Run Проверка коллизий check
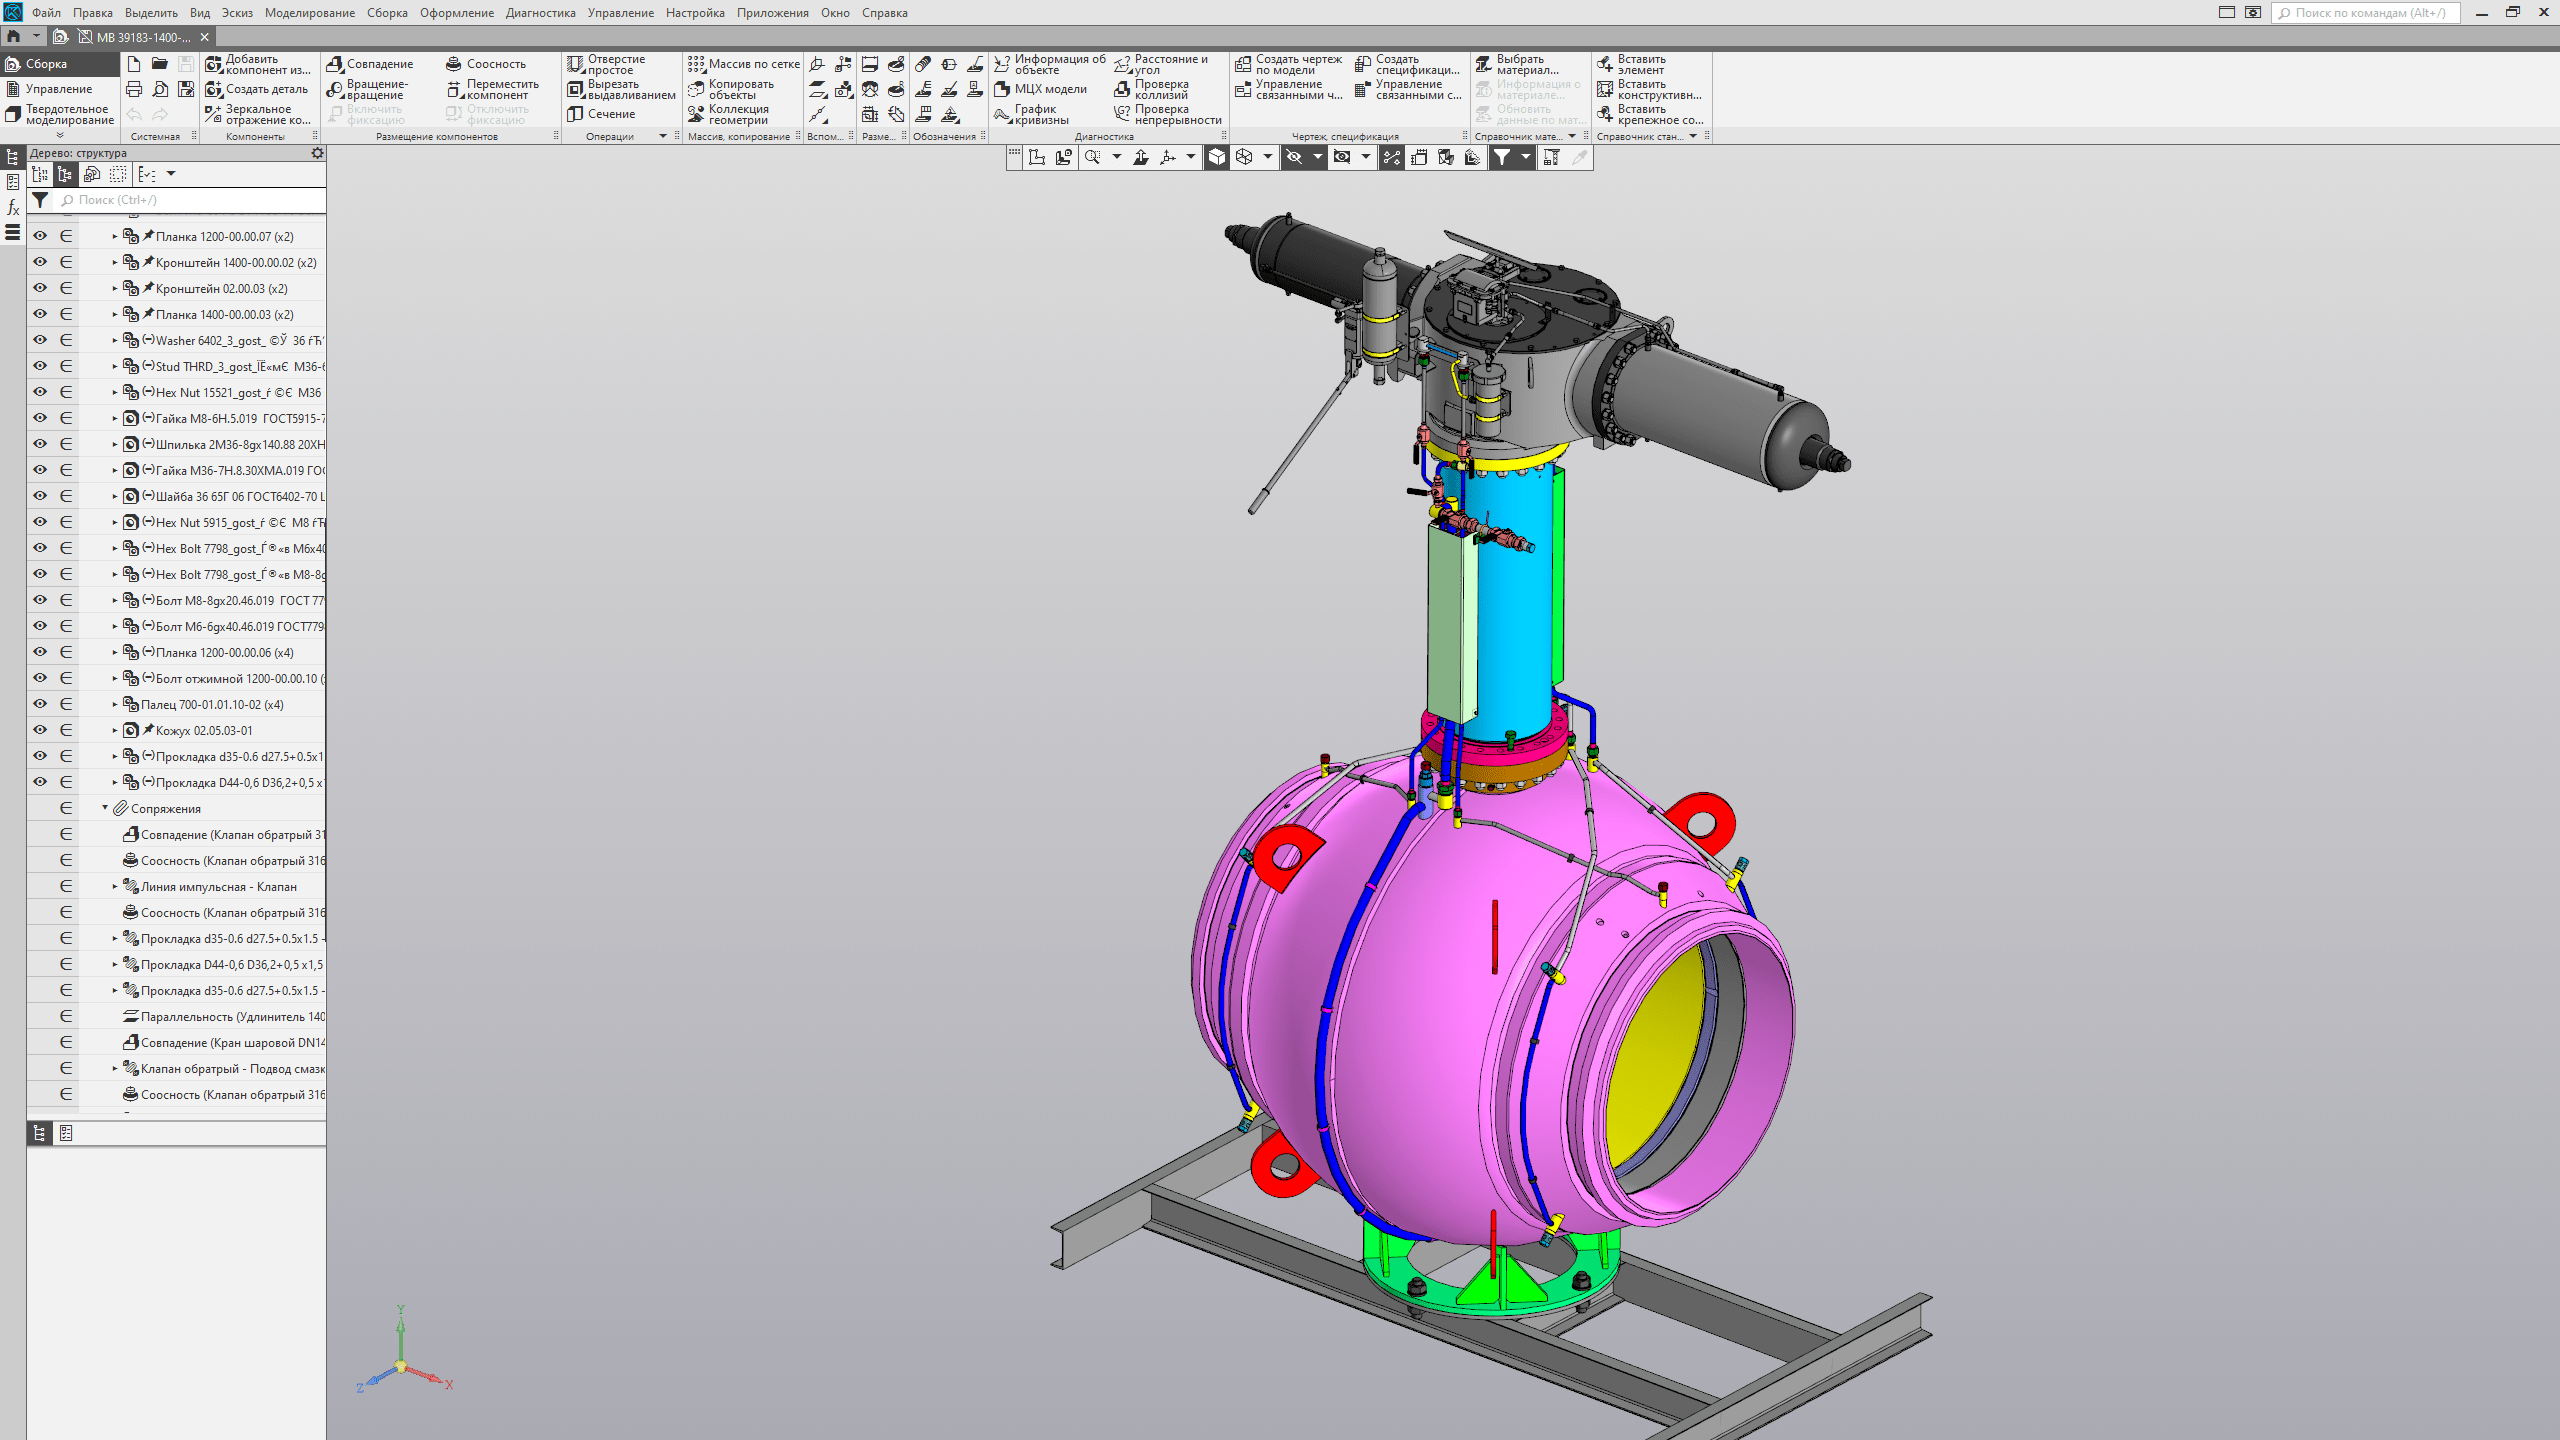The height and width of the screenshot is (1440, 2560). 1151,89
